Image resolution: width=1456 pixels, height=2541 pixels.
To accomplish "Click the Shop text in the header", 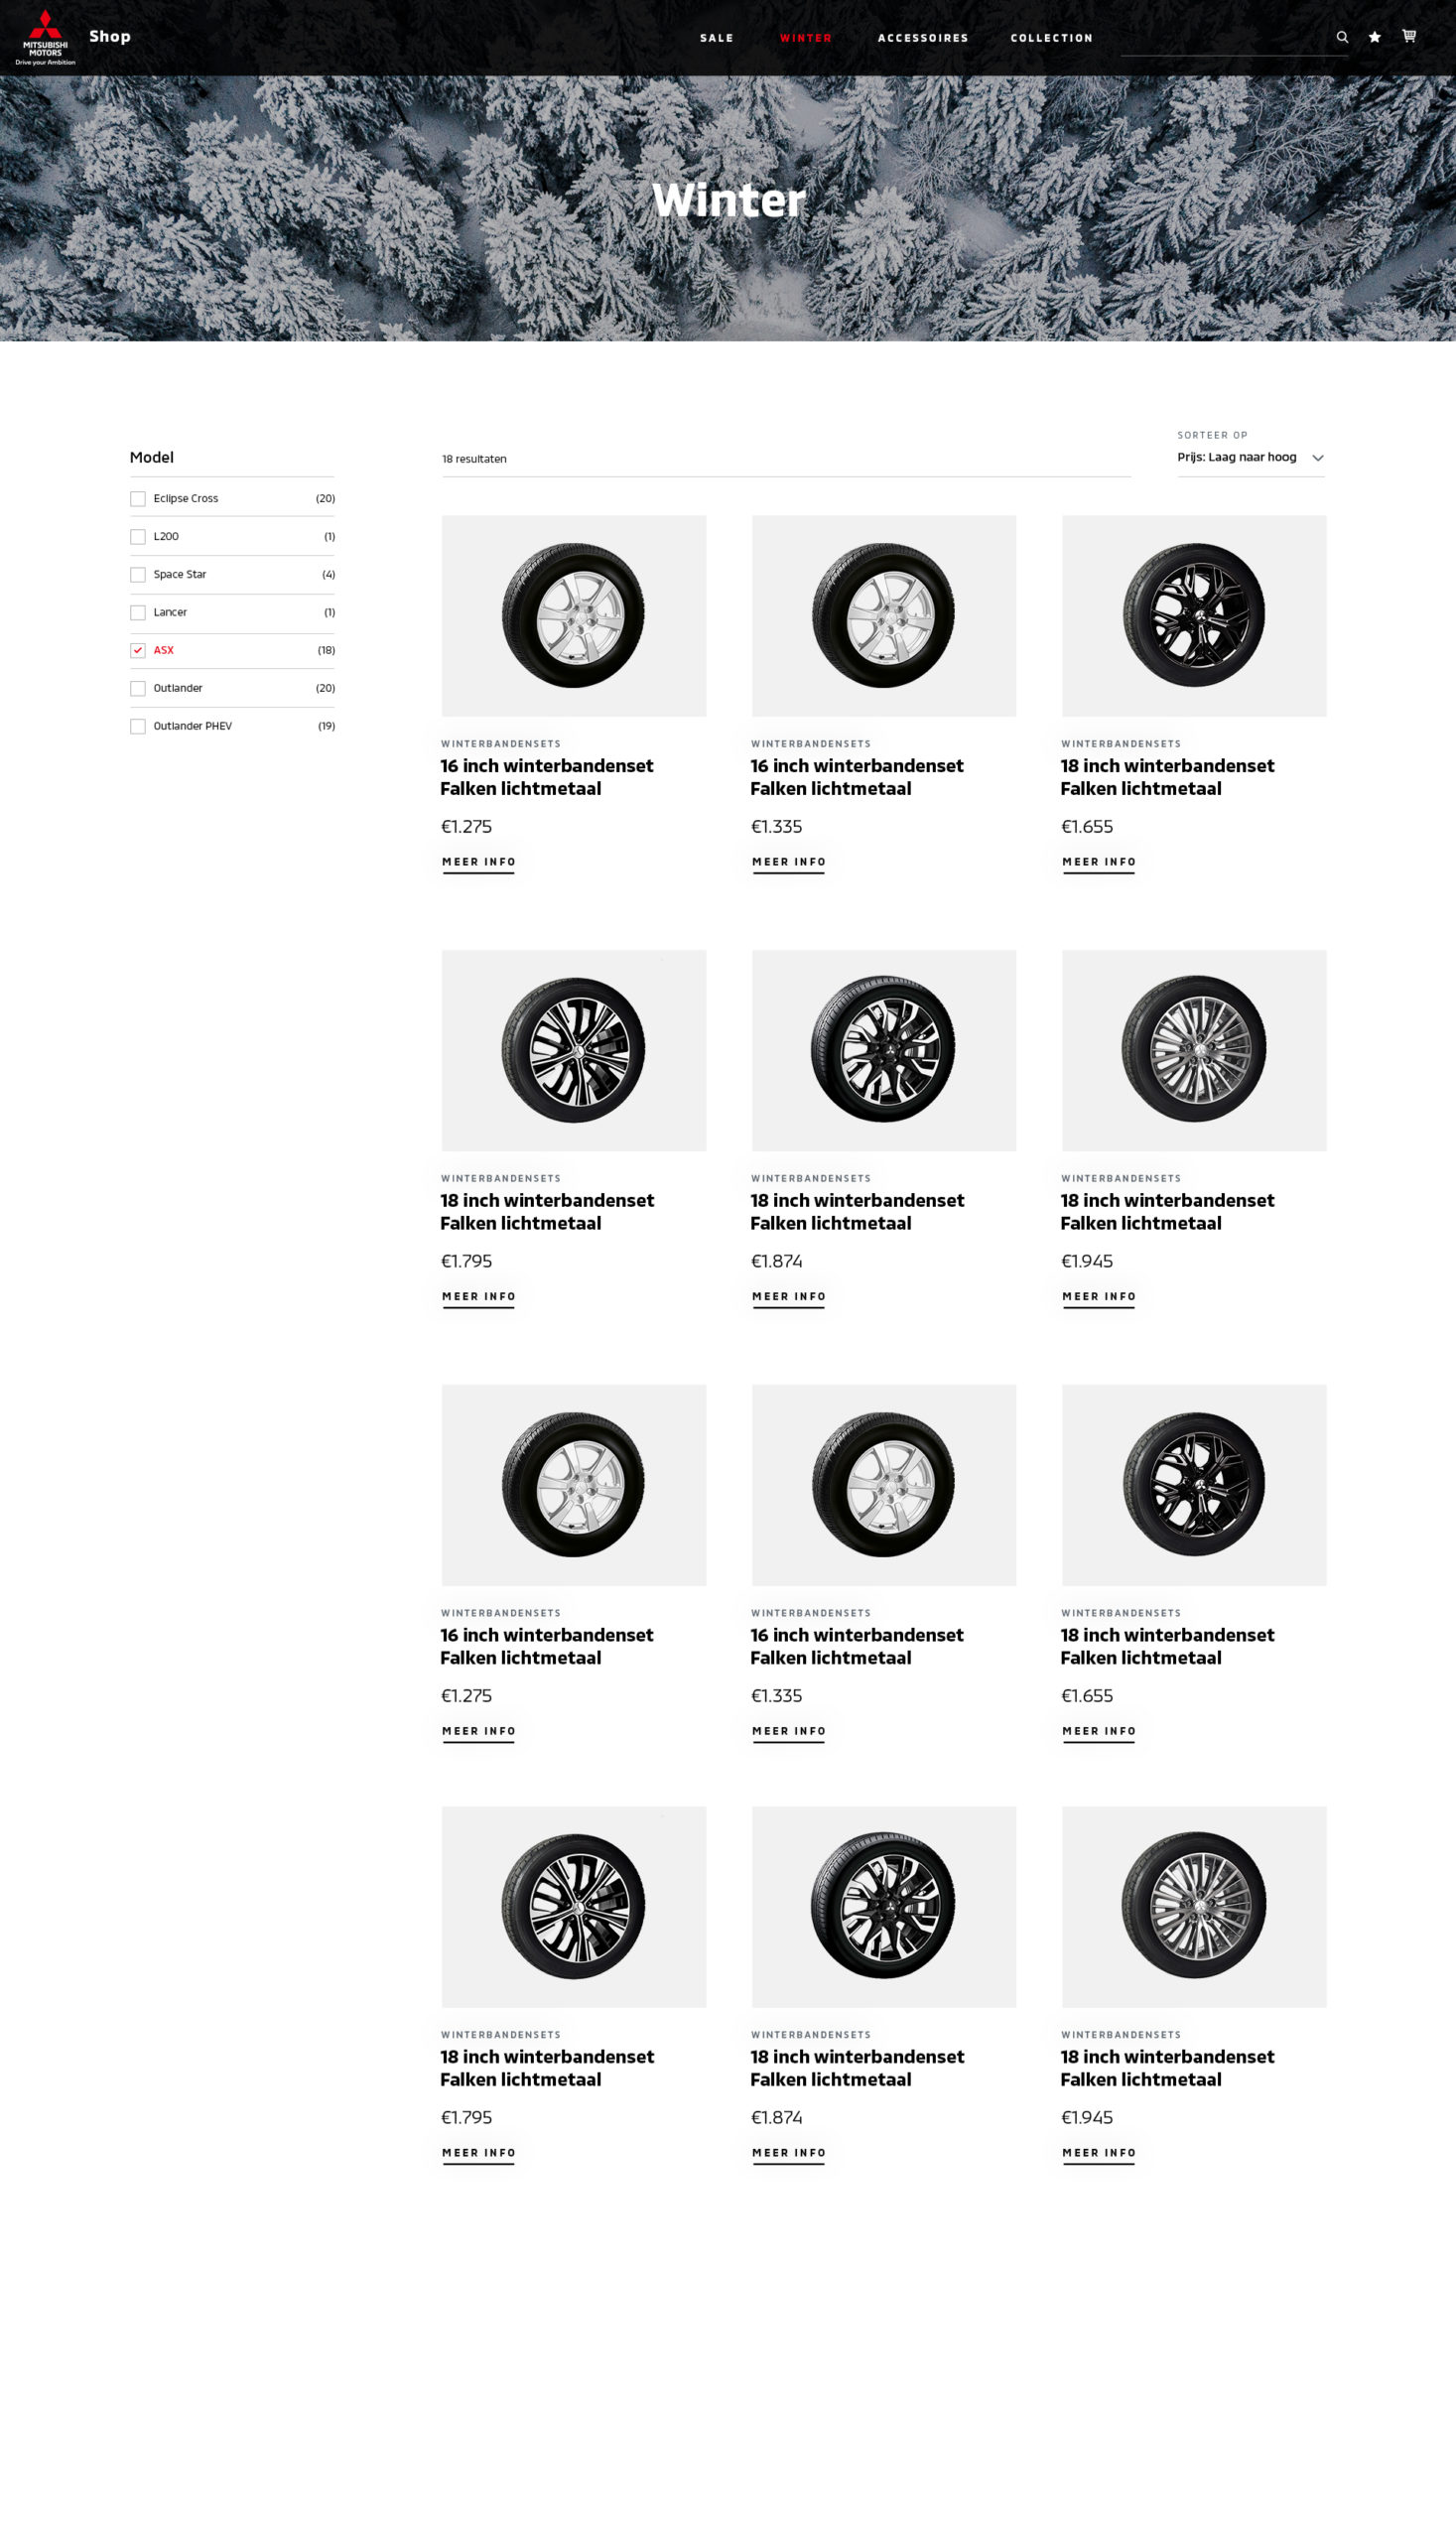I will click(x=110, y=36).
